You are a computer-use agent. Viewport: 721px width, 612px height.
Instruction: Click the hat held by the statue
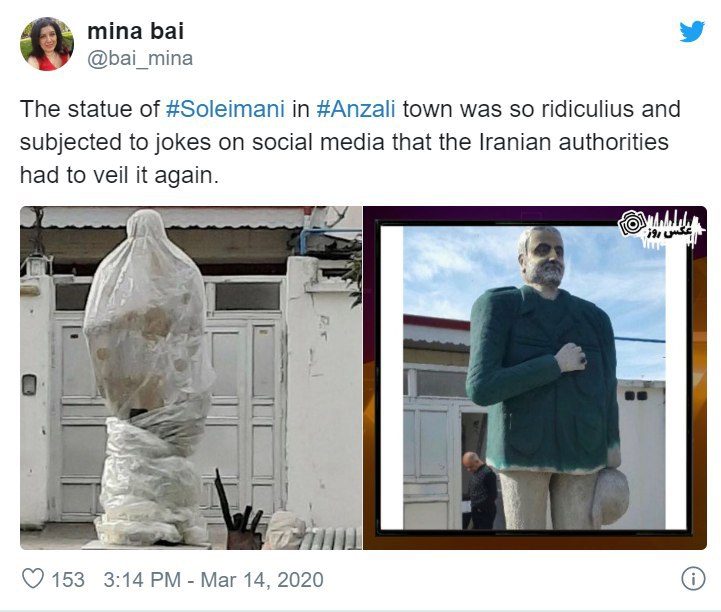pyautogui.click(x=610, y=497)
